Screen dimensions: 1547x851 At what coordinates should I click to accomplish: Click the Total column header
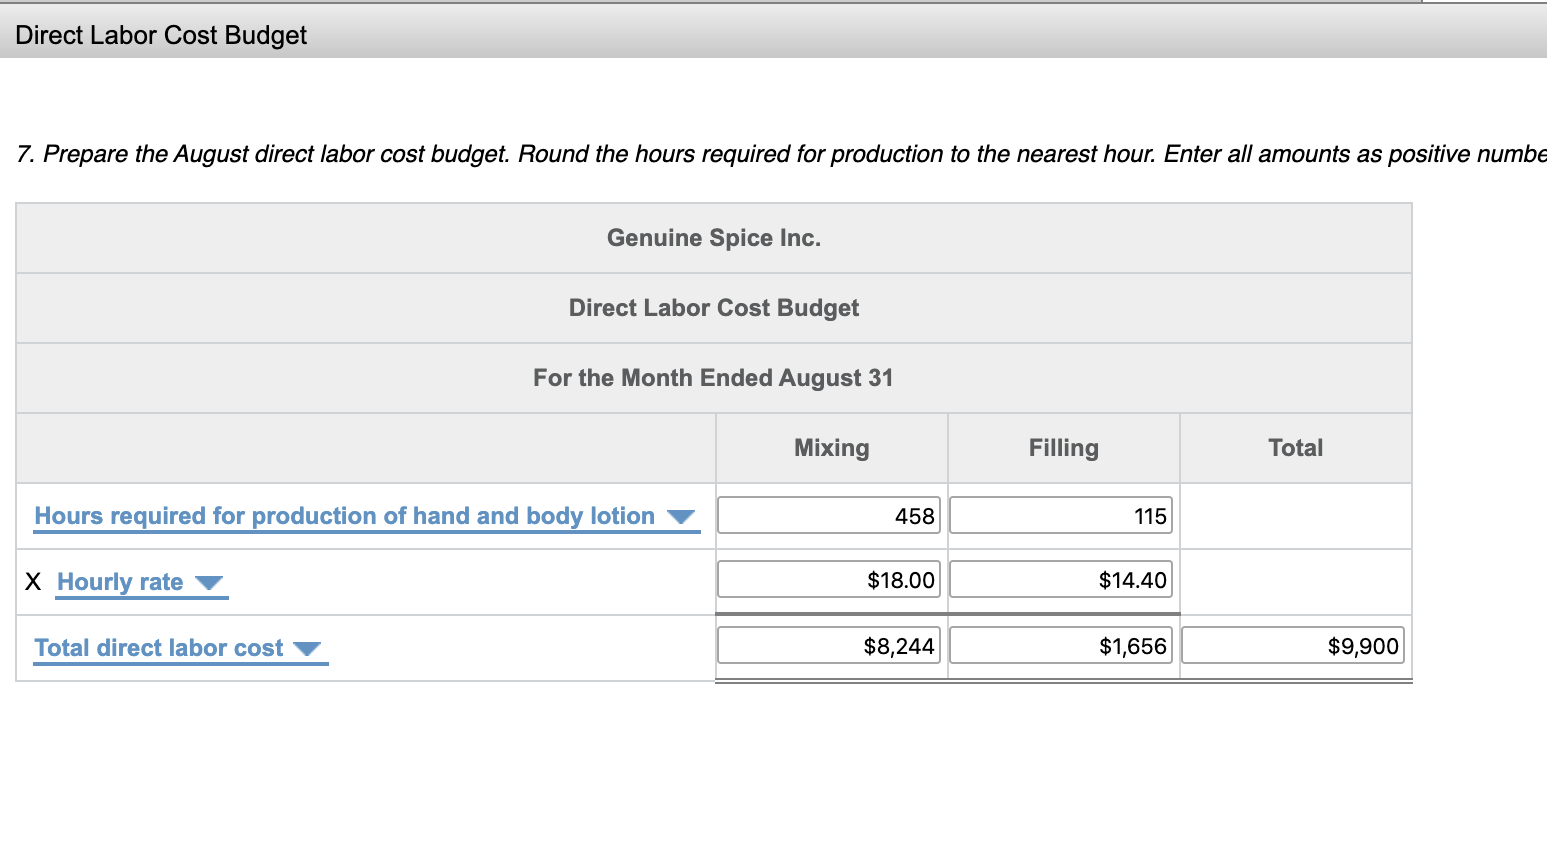(x=1296, y=448)
